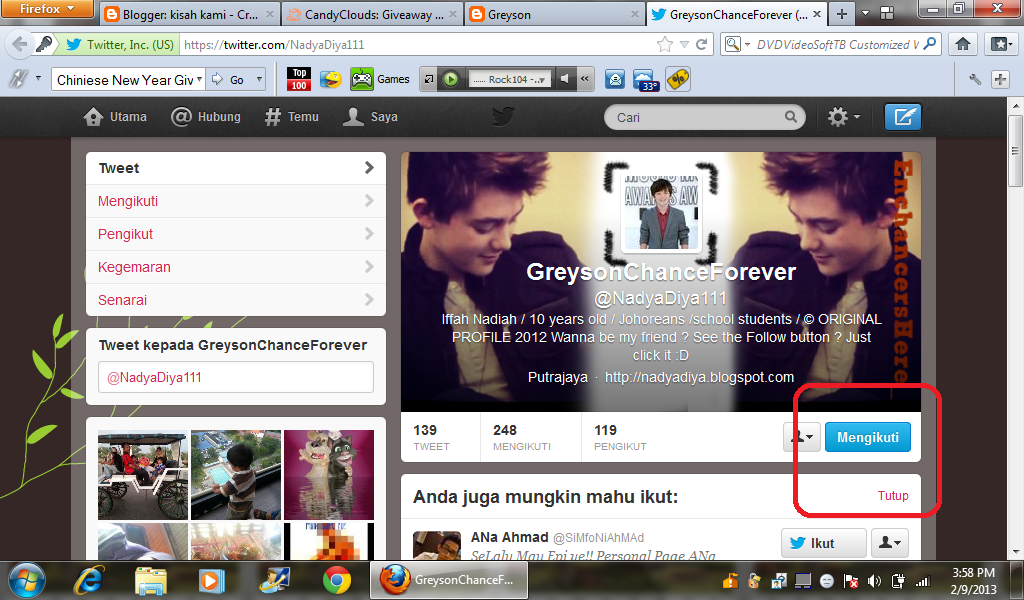View the 248 Mengikuti count
Screen dimensions: 1024x600
[x=522, y=437]
